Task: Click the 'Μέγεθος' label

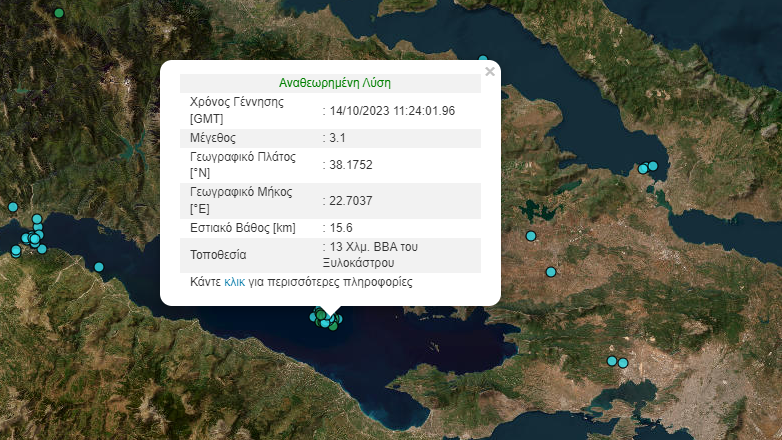Action: point(213,138)
